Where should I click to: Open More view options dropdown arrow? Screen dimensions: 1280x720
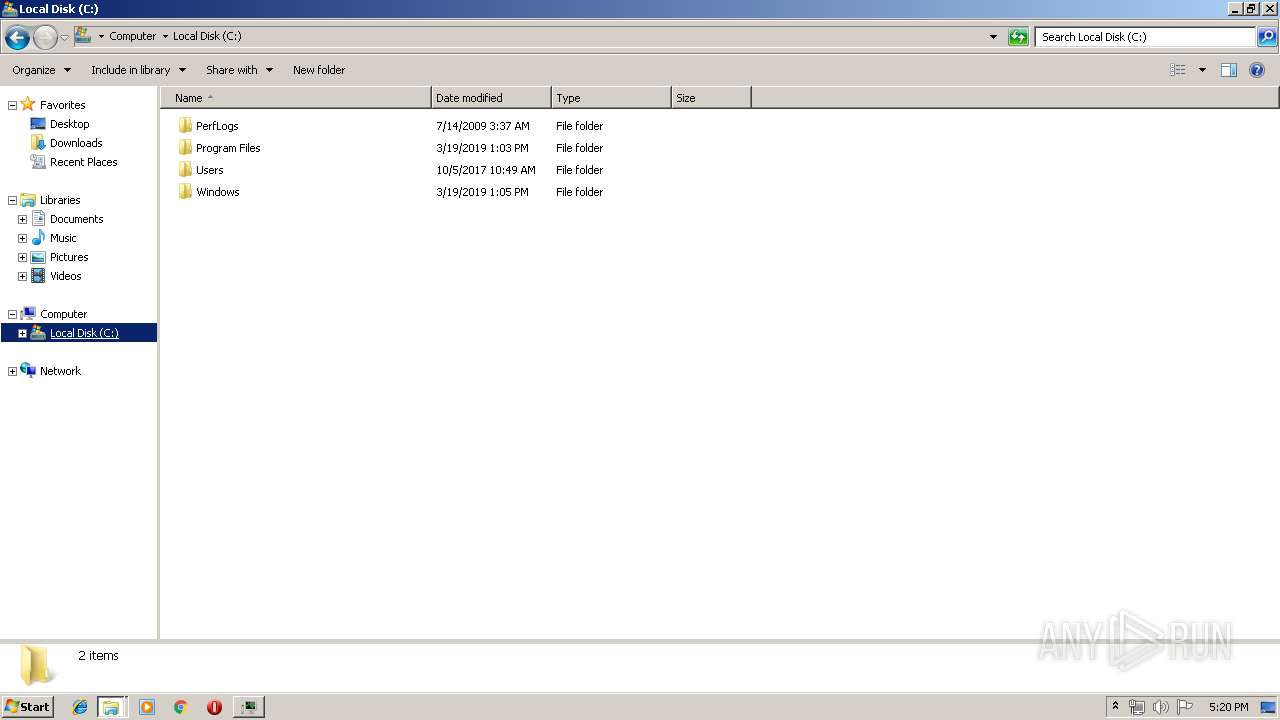(1202, 70)
